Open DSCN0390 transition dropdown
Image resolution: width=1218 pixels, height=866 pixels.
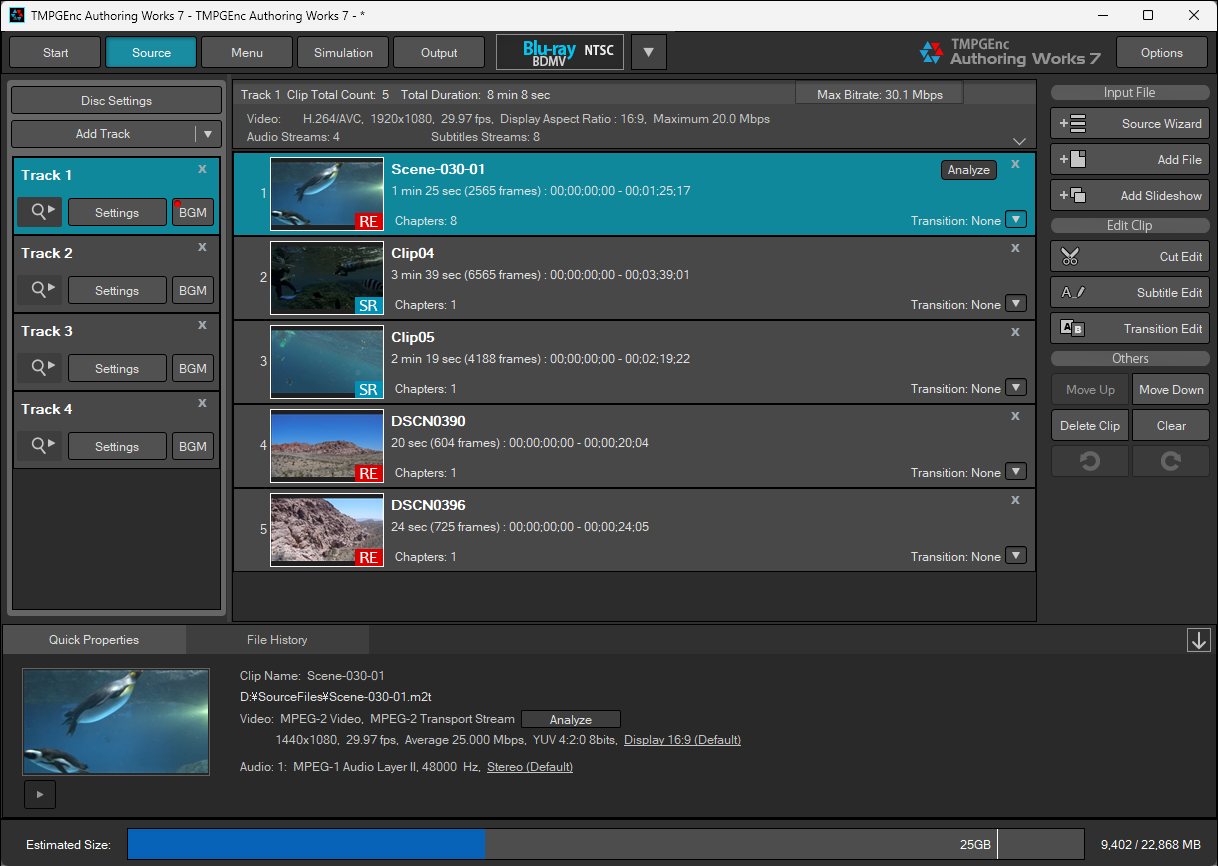(1016, 472)
